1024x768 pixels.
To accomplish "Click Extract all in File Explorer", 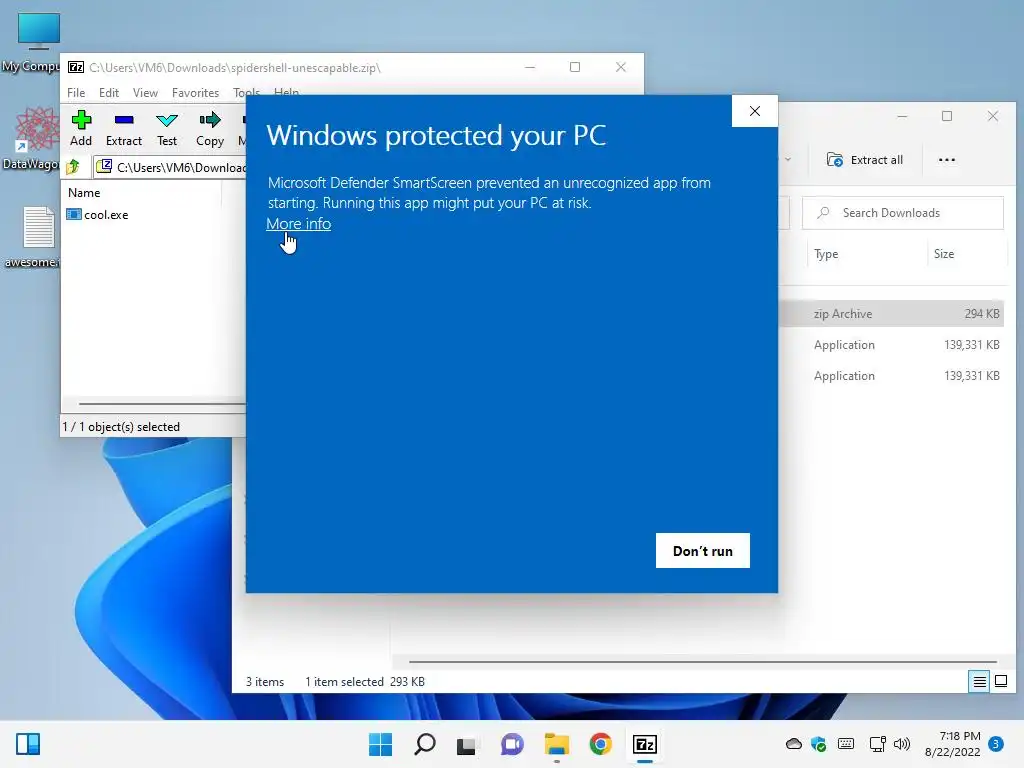I will point(864,160).
